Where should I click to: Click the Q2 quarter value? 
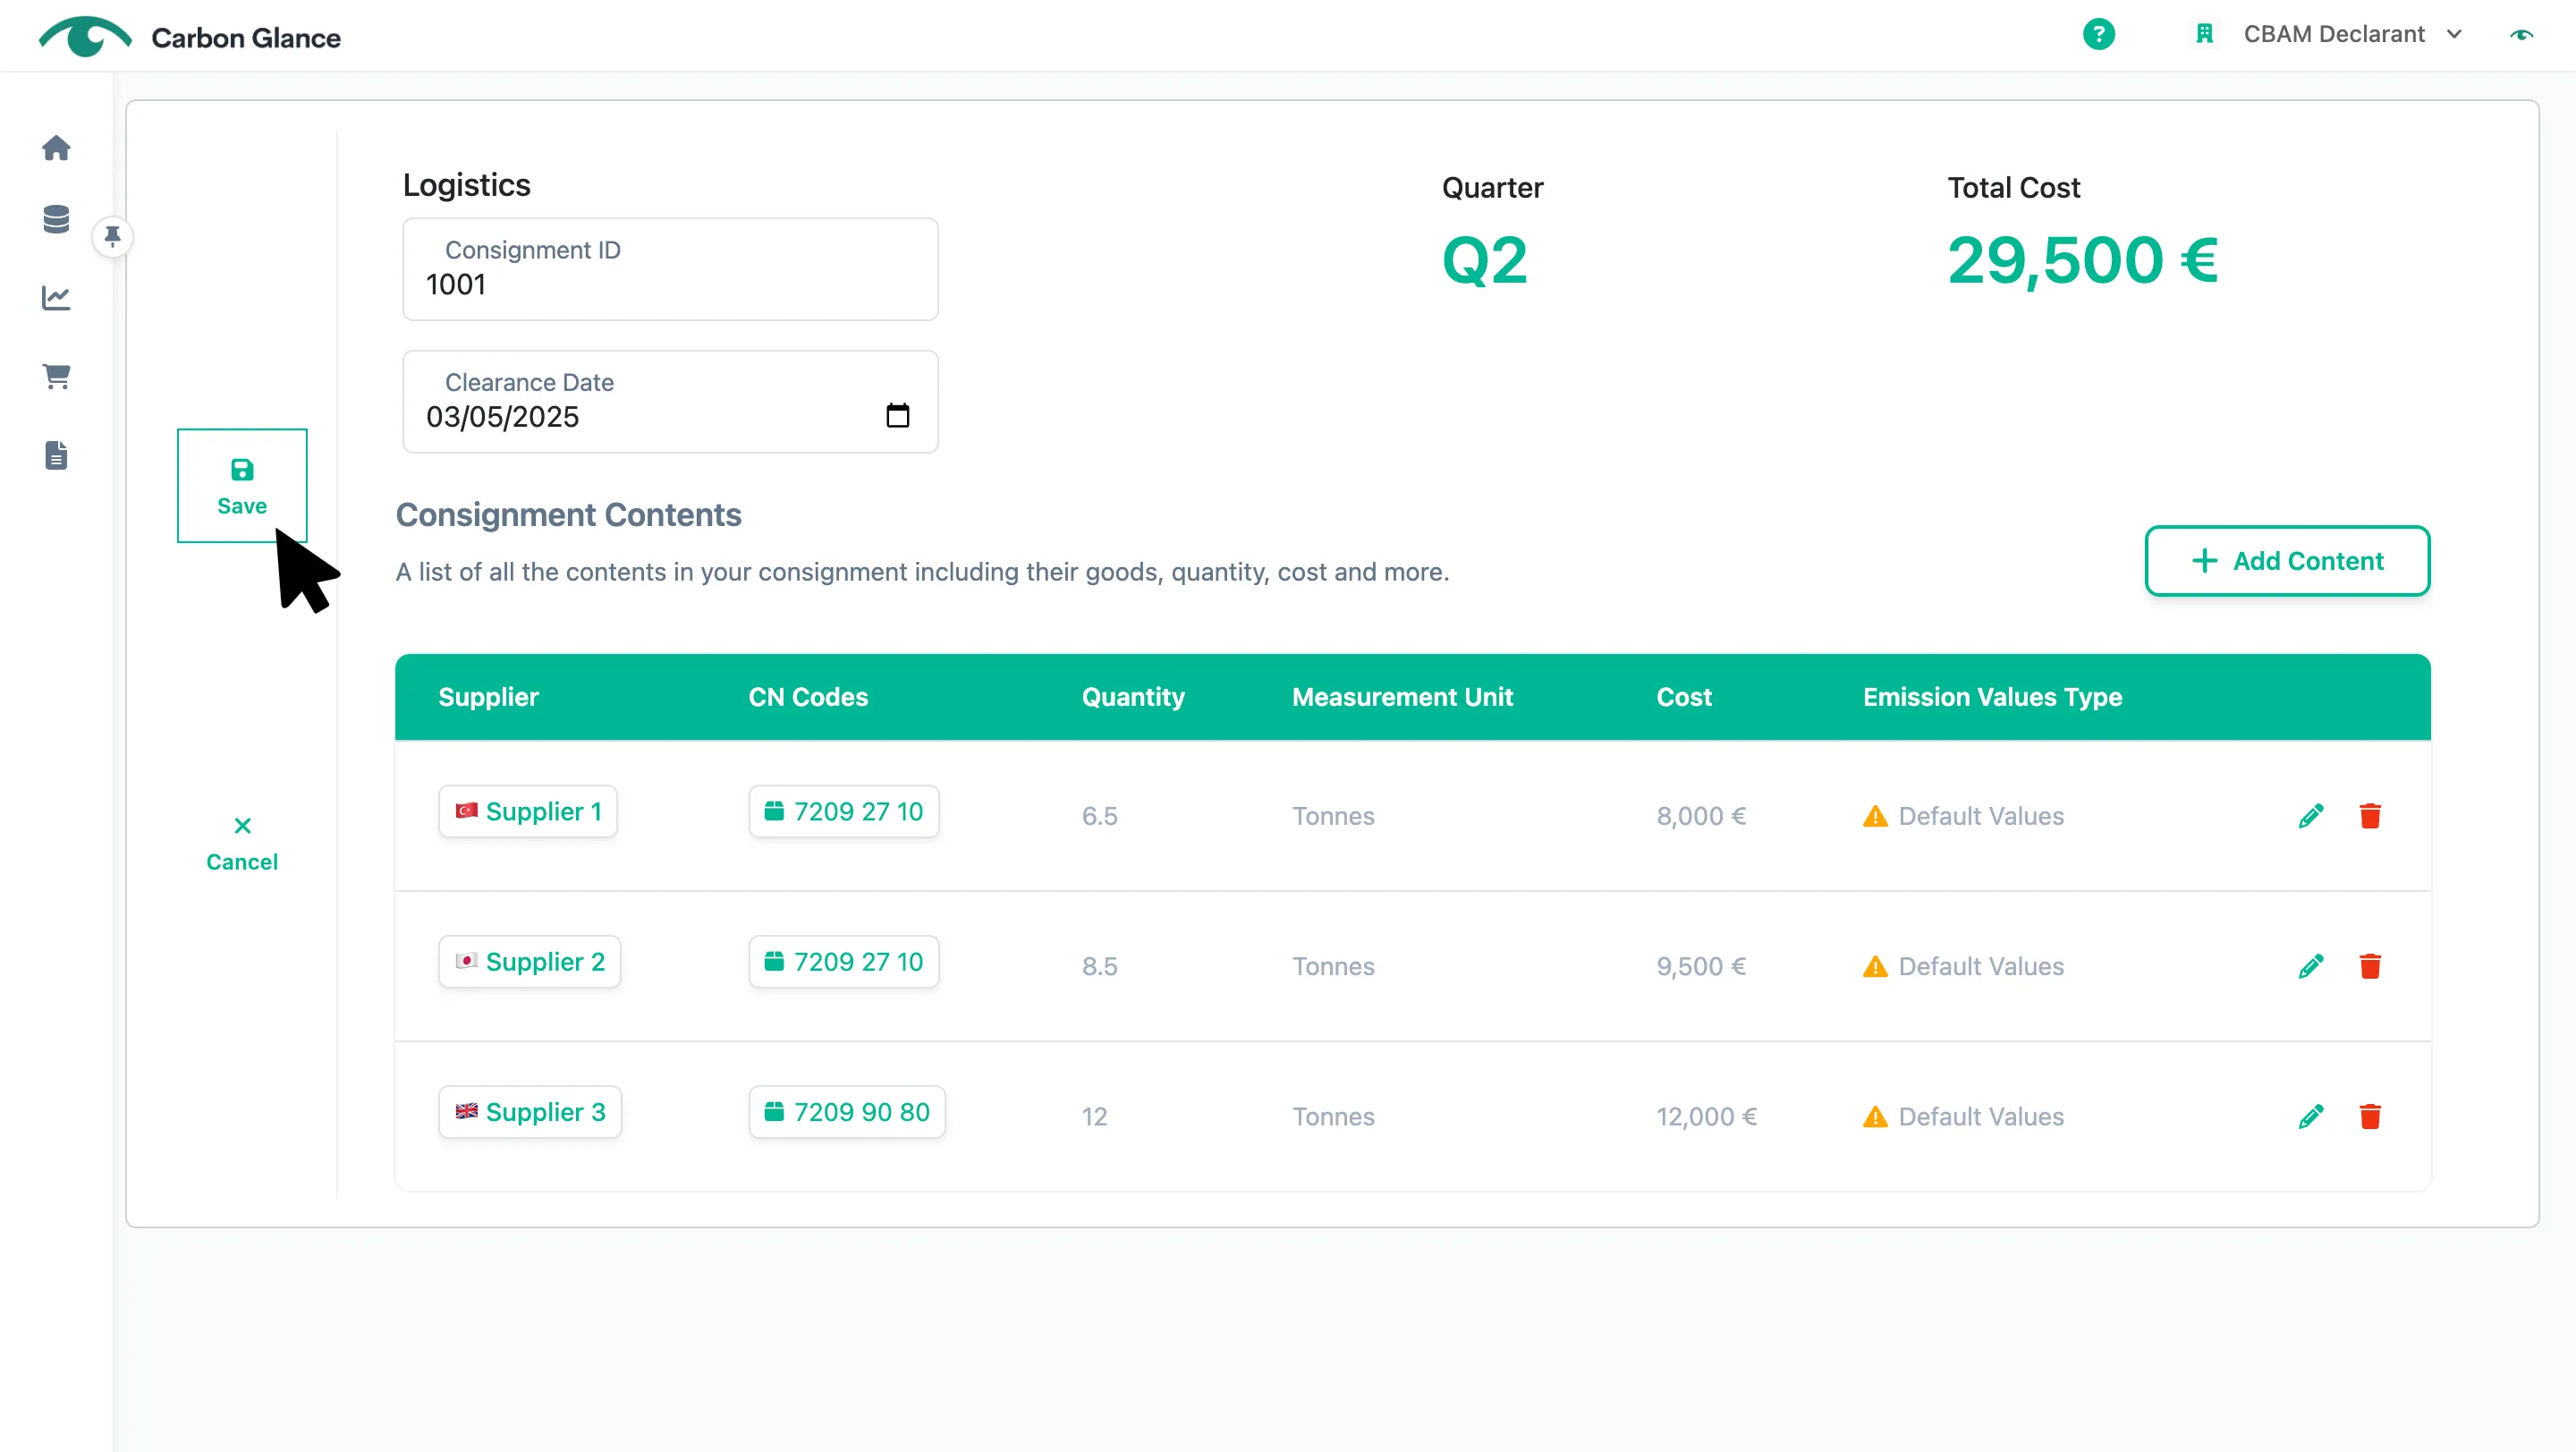coord(1484,260)
